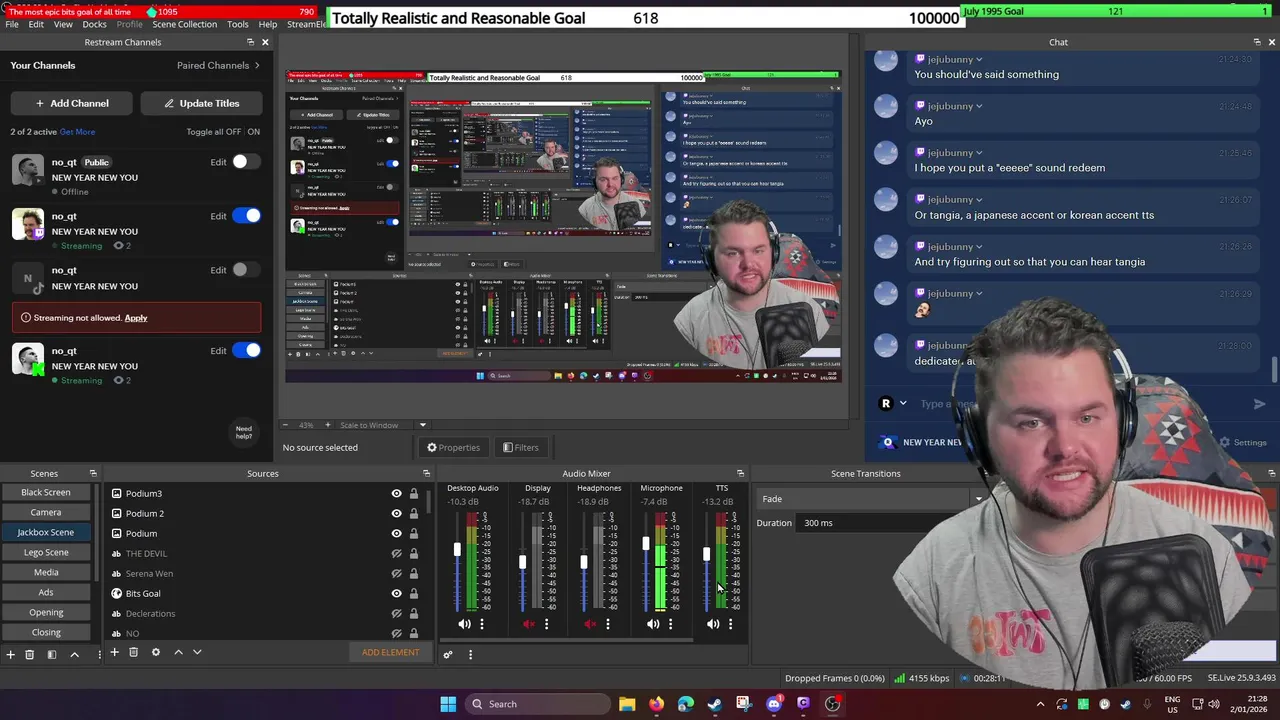Open Microphone options dots menu

pyautogui.click(x=671, y=624)
